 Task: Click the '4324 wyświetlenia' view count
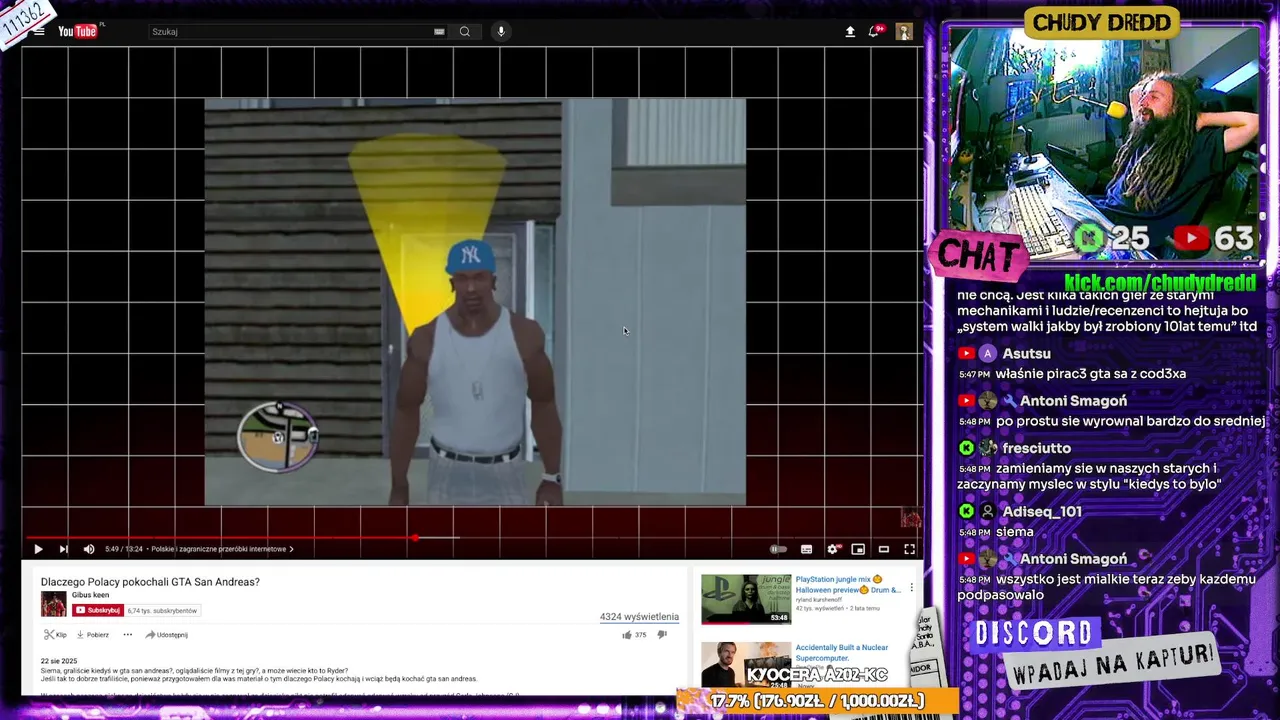(639, 617)
